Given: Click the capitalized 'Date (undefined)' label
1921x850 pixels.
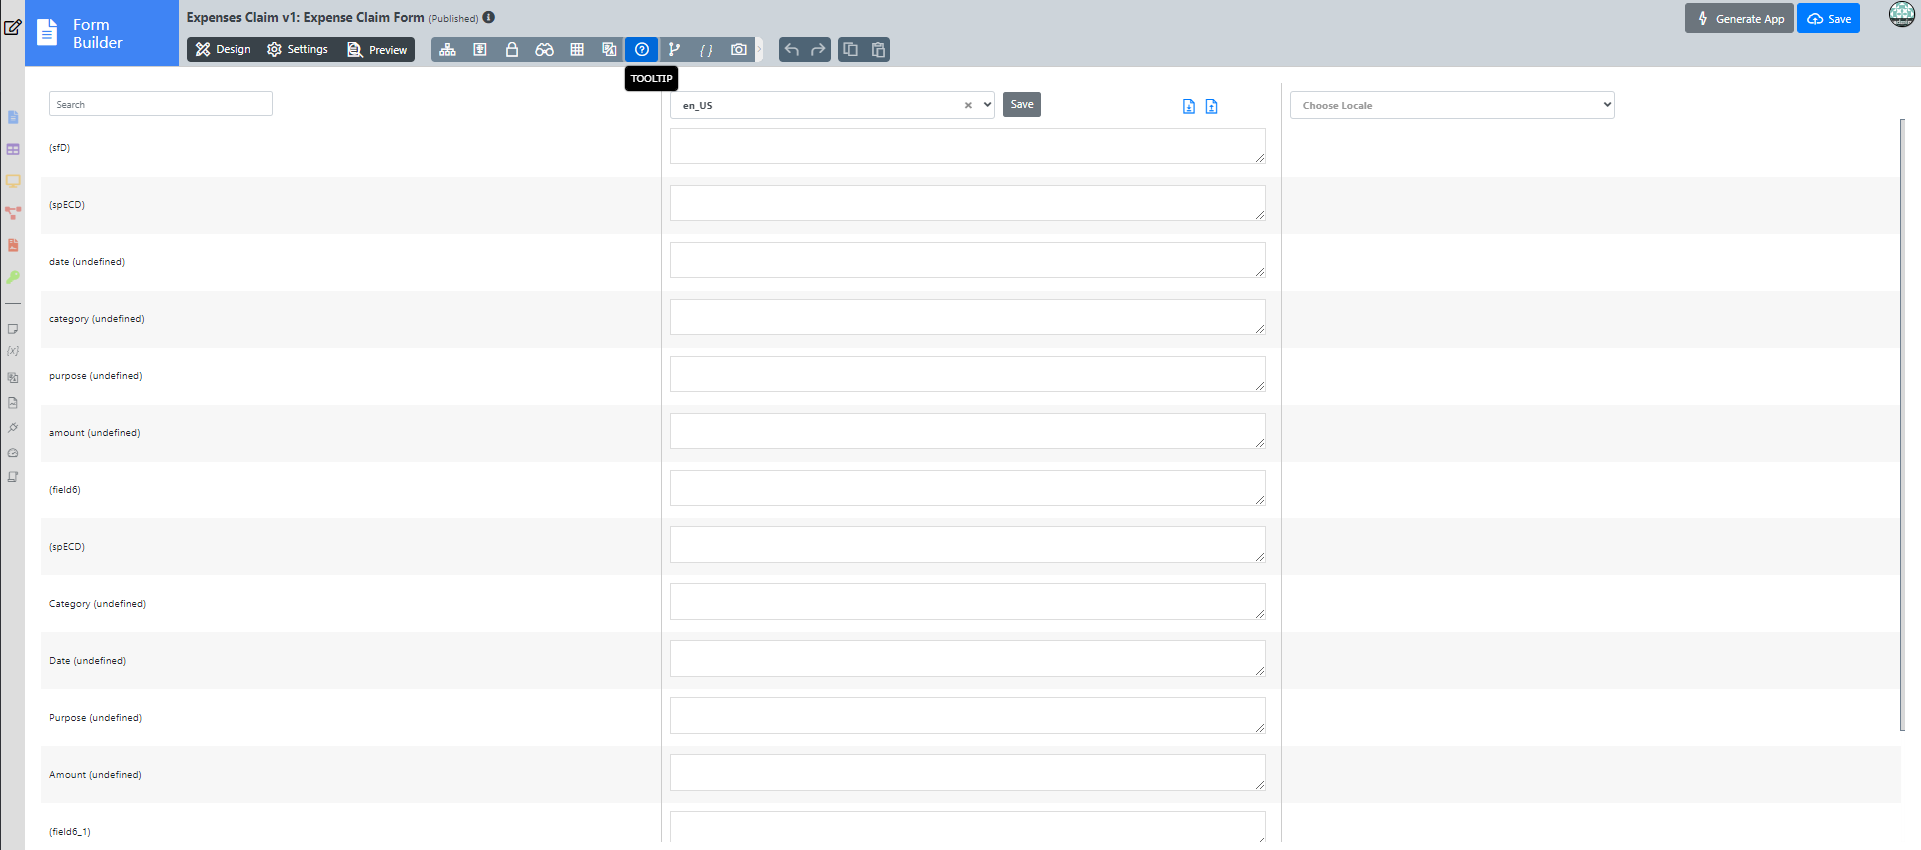Looking at the screenshot, I should pyautogui.click(x=88, y=661).
